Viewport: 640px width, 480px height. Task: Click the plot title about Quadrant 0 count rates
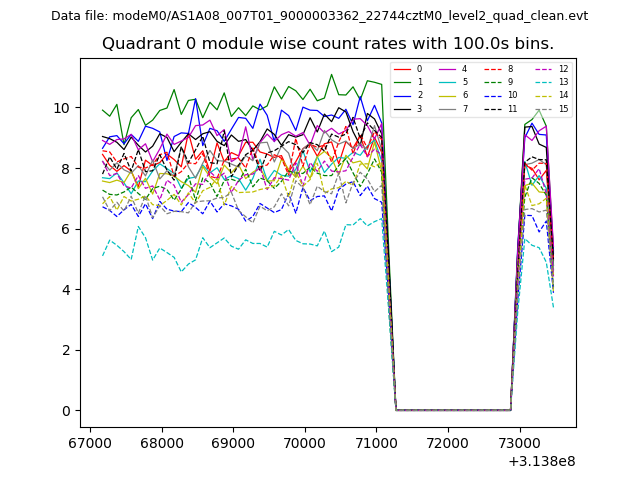point(328,44)
